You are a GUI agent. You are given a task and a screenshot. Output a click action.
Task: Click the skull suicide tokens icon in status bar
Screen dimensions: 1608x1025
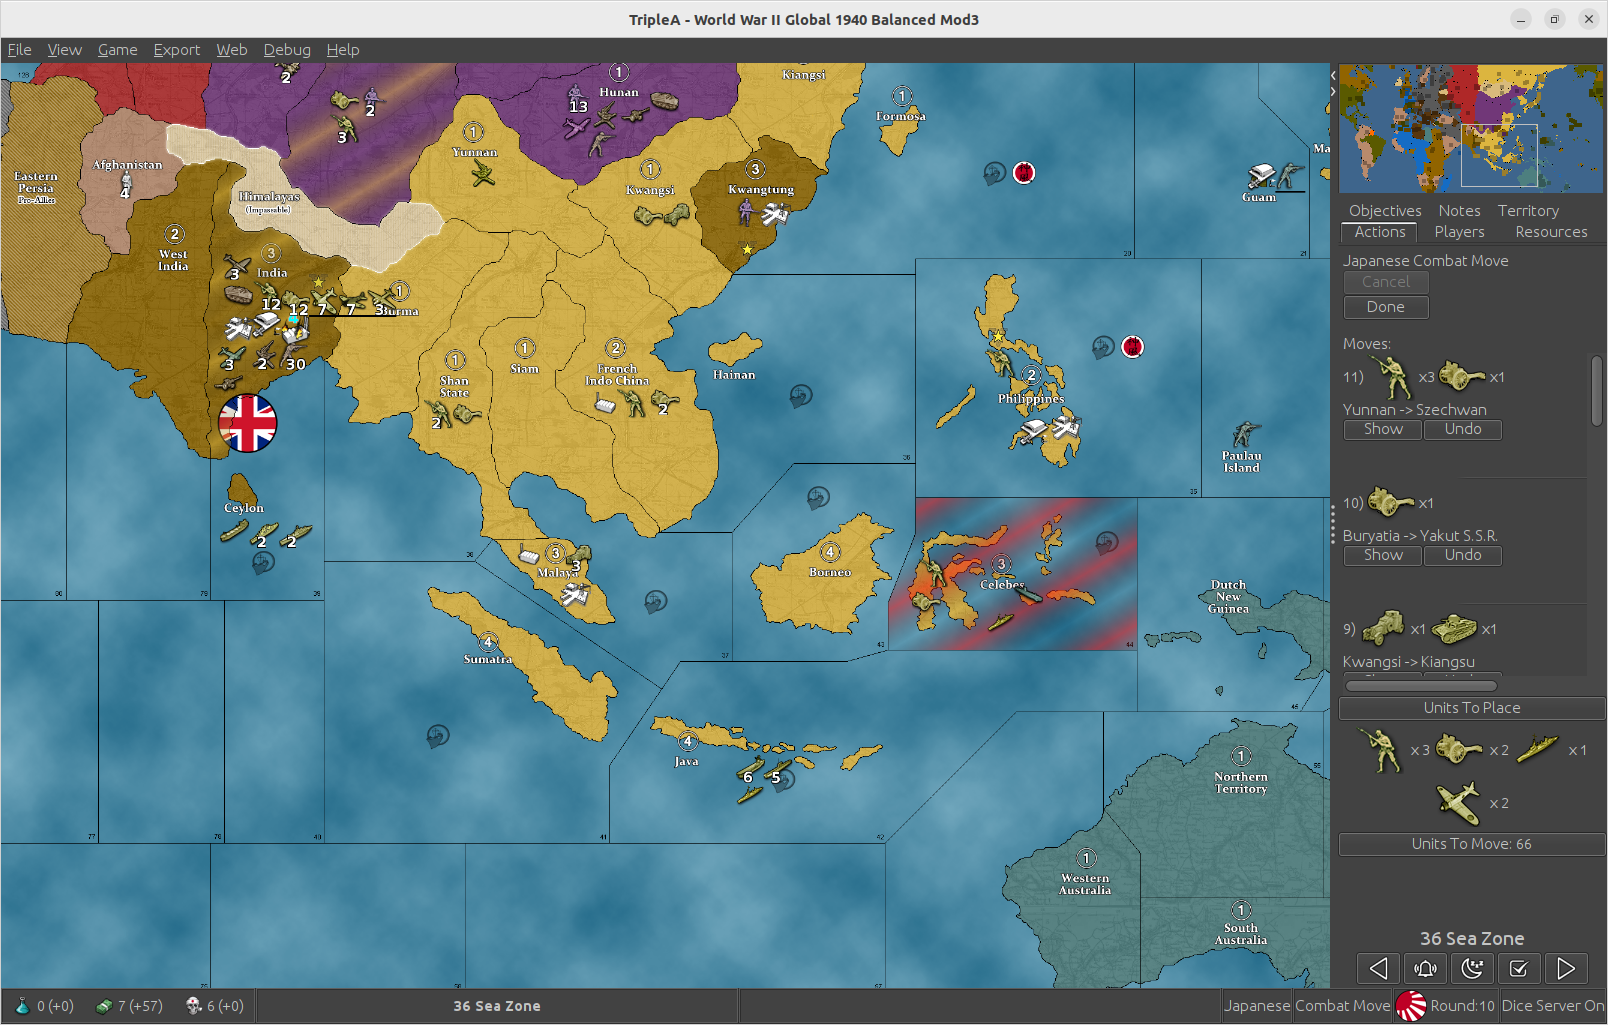point(194,1005)
